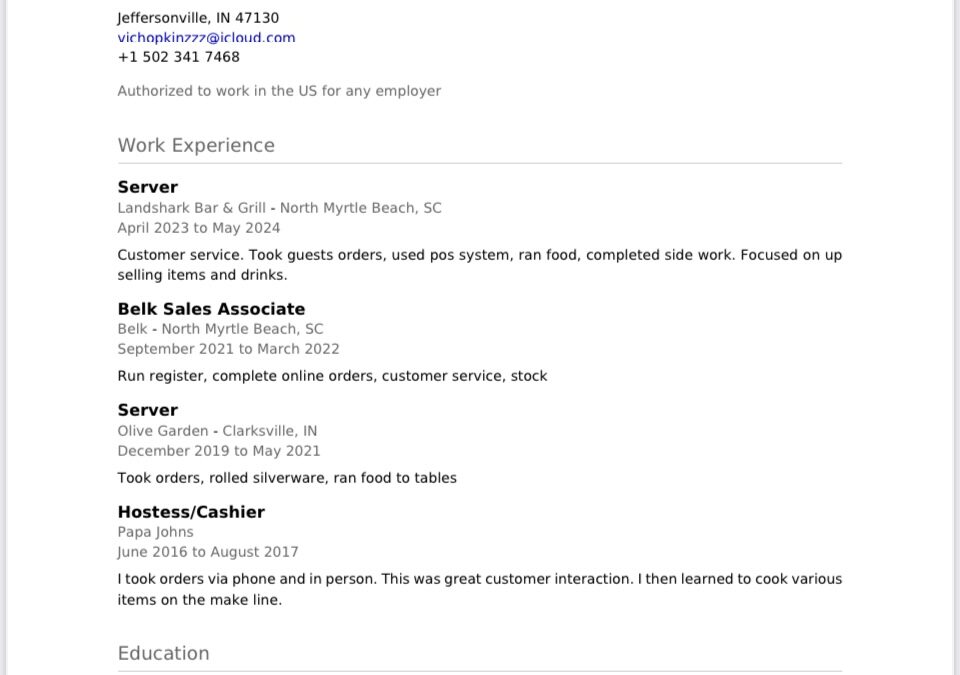Click the Landshark Bar & Grill employer line

pyautogui.click(x=279, y=208)
